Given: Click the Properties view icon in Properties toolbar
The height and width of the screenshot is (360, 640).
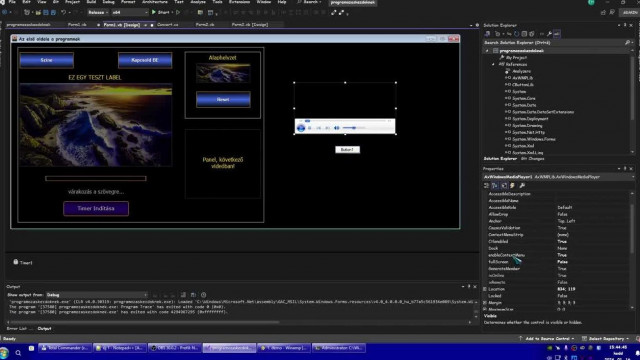Looking at the screenshot, I should pos(504,186).
